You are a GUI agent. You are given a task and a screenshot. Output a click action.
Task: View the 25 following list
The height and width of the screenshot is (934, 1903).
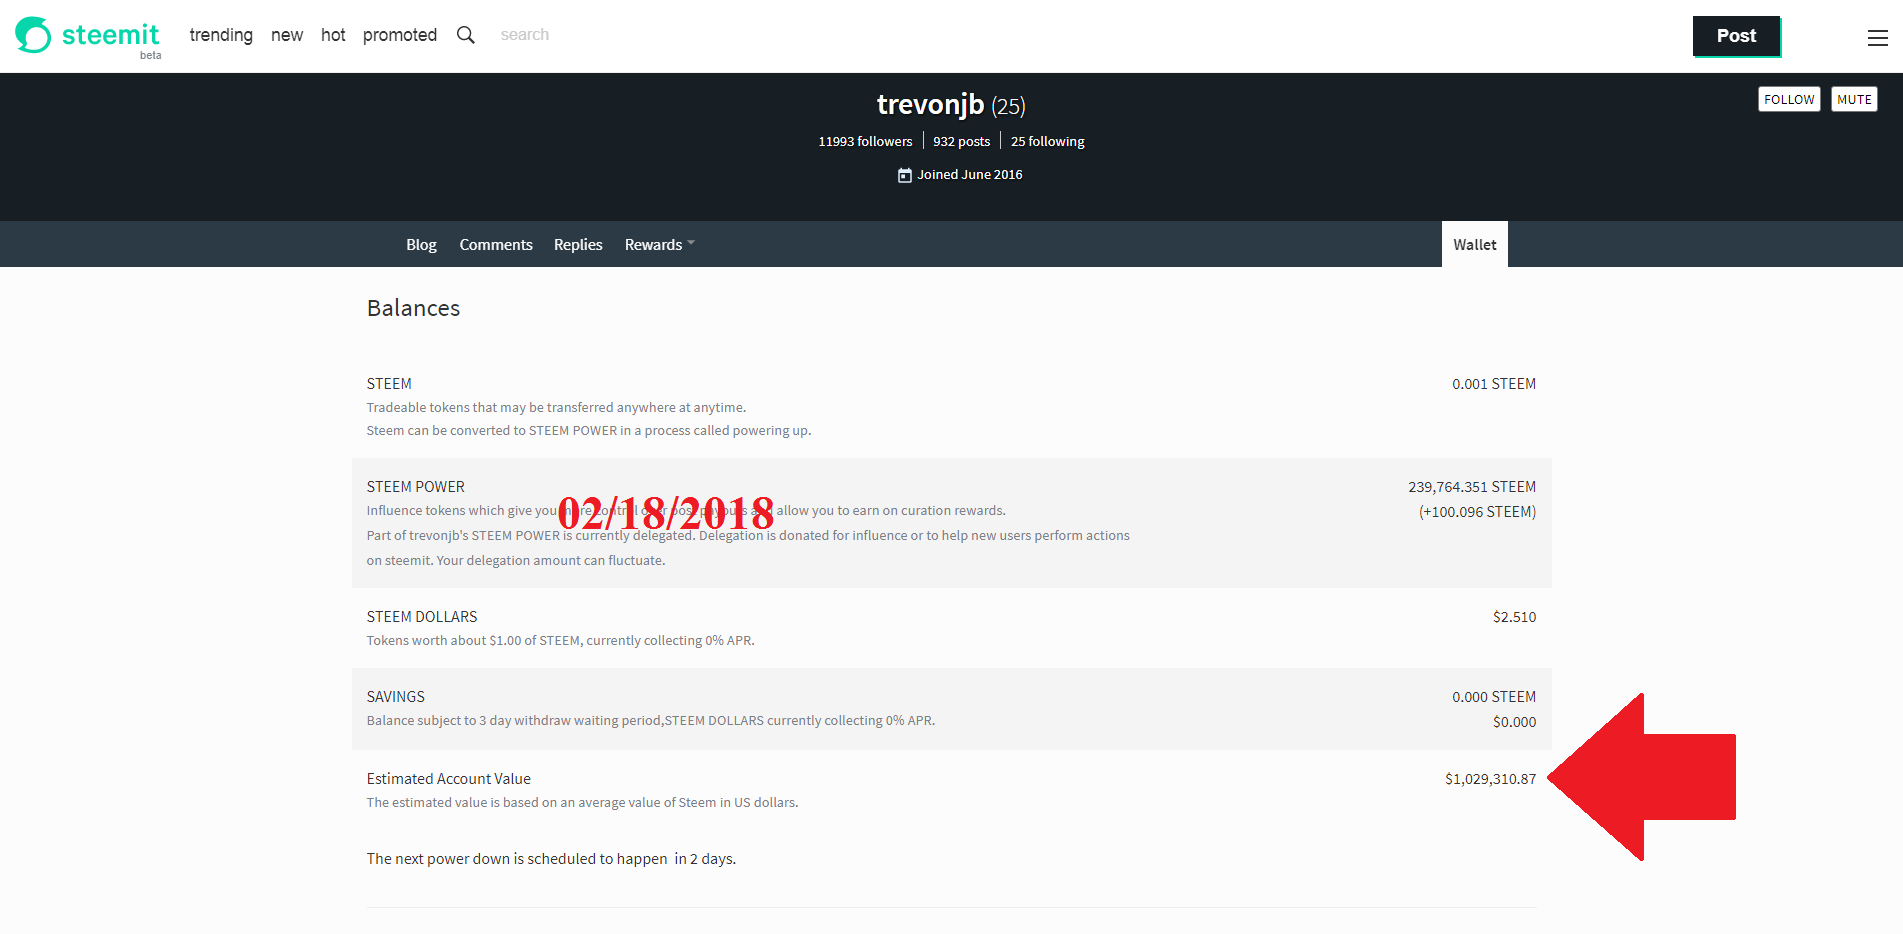[x=1047, y=141]
